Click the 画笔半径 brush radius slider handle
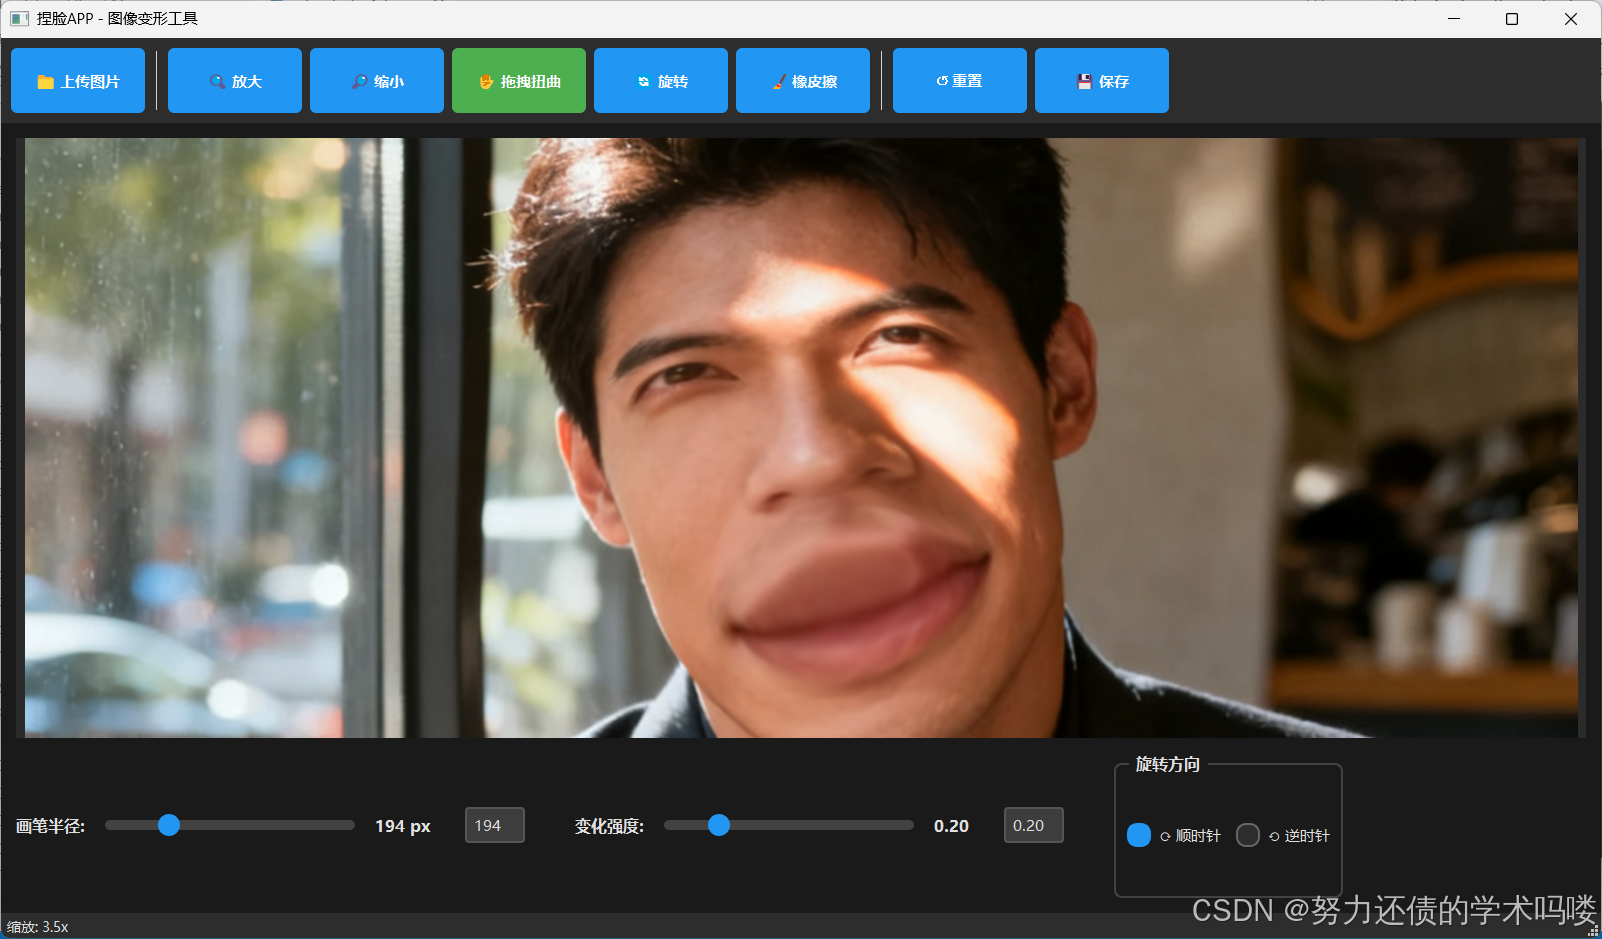Viewport: 1602px width, 939px height. tap(169, 825)
